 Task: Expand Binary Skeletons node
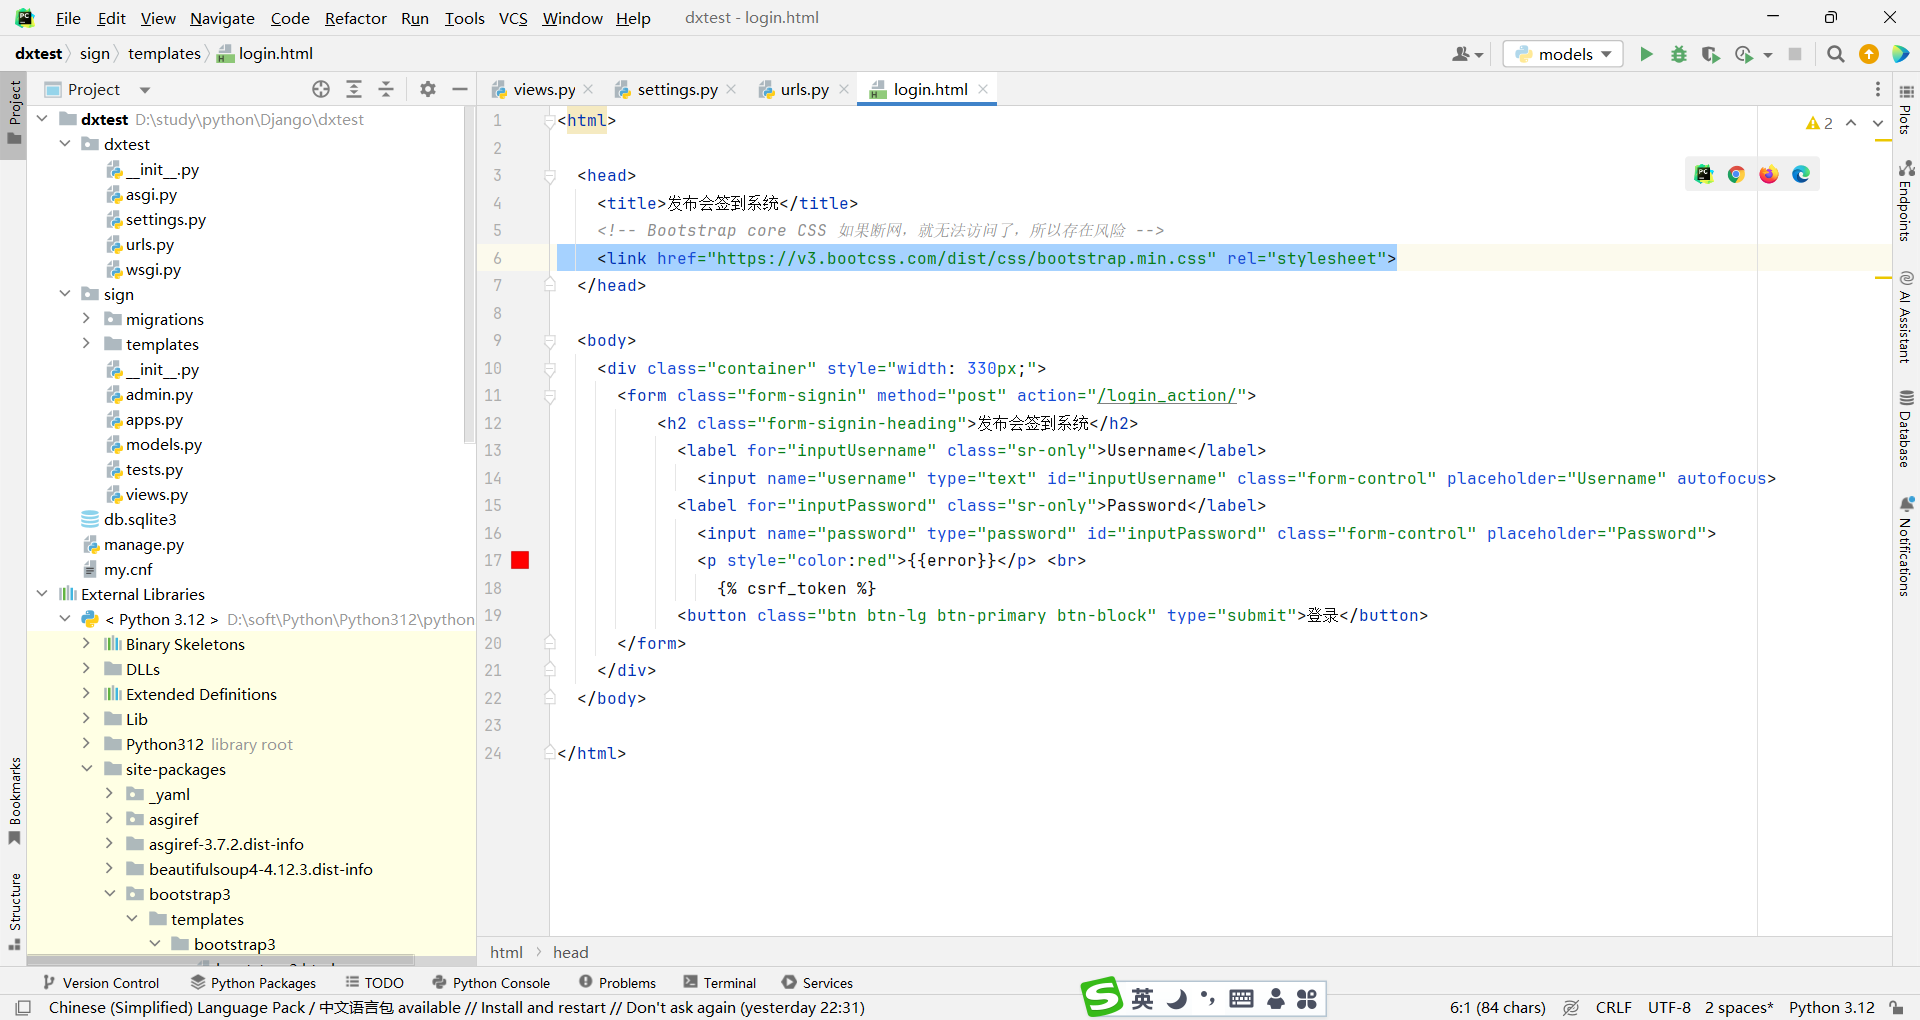coord(87,644)
